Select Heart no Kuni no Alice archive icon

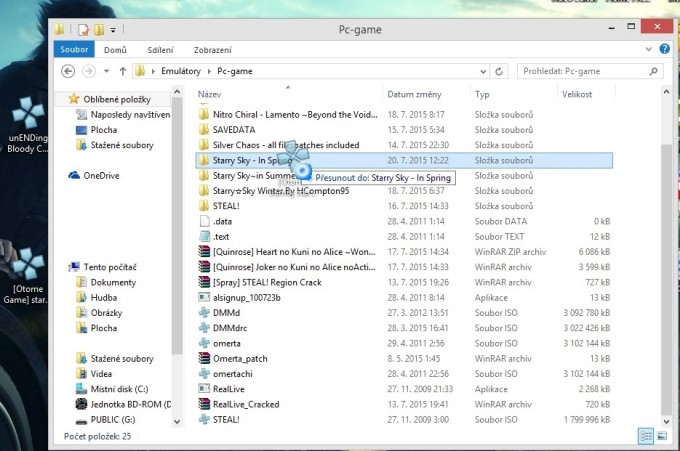(204, 252)
